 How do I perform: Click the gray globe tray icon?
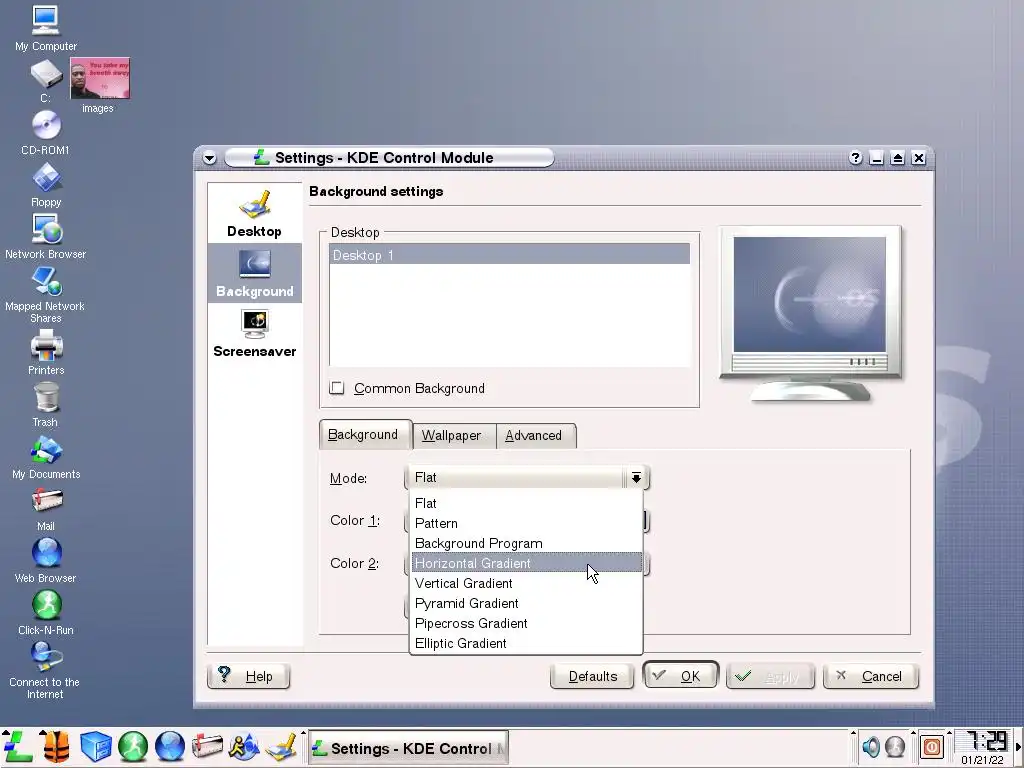[895, 746]
